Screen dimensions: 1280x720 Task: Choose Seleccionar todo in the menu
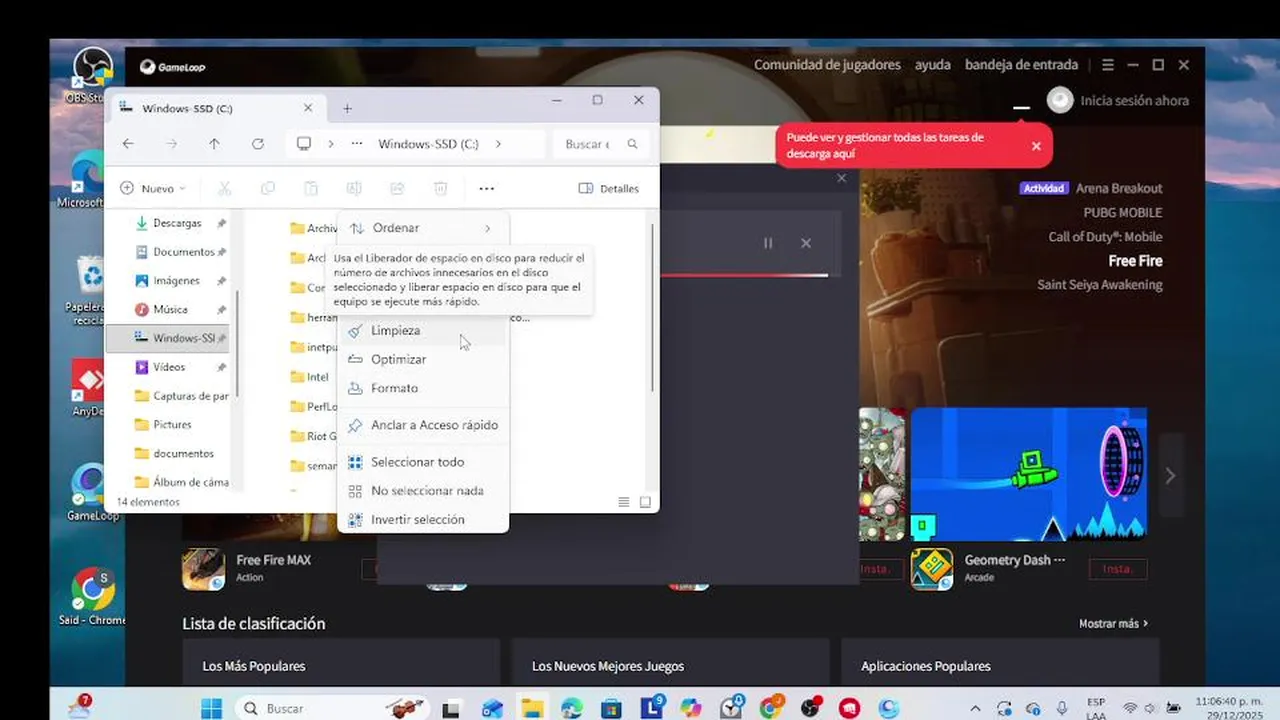(423, 462)
